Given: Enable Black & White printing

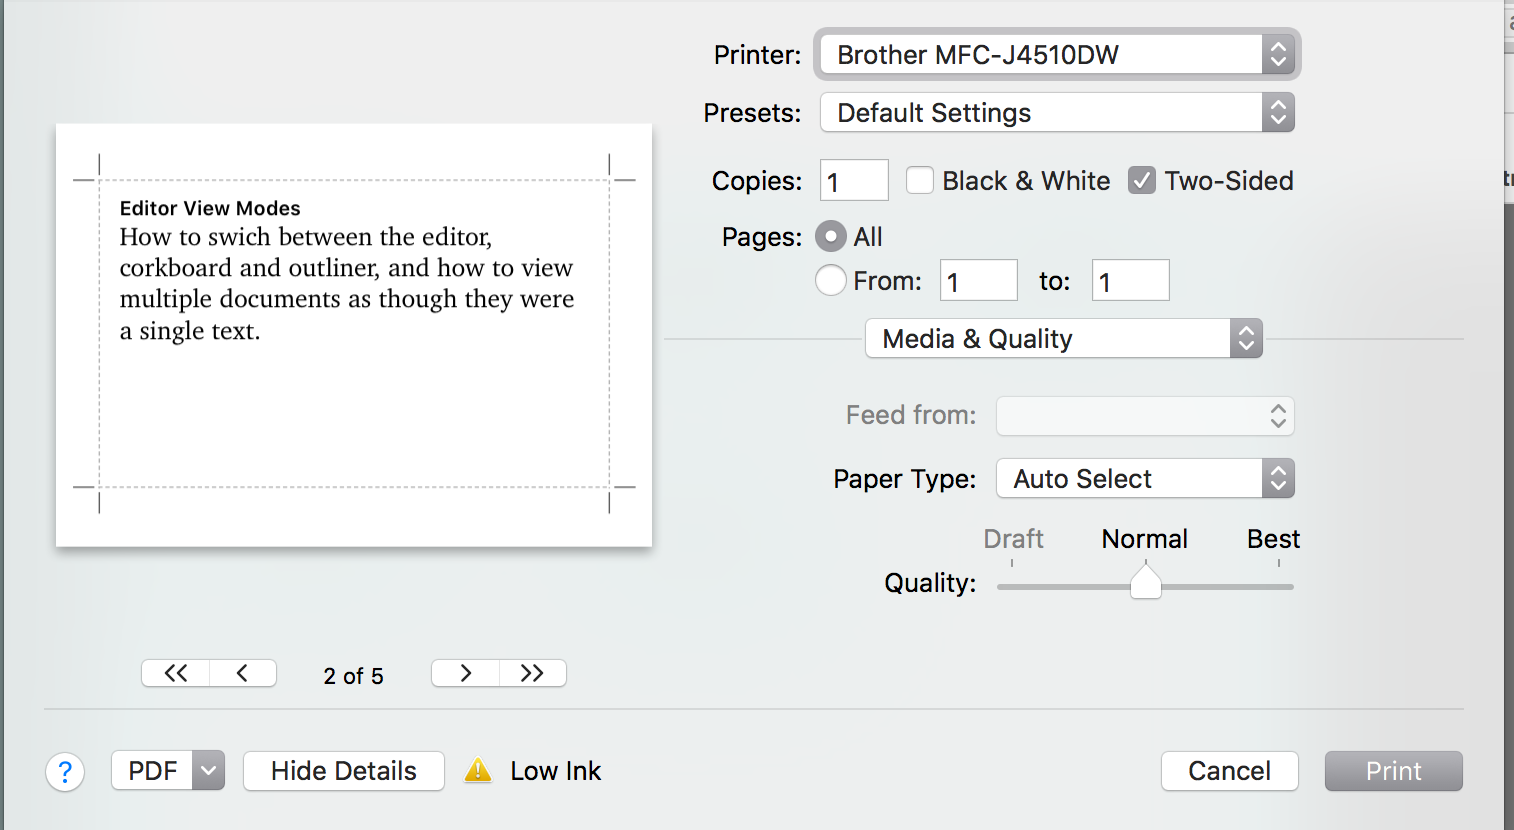Looking at the screenshot, I should (919, 180).
